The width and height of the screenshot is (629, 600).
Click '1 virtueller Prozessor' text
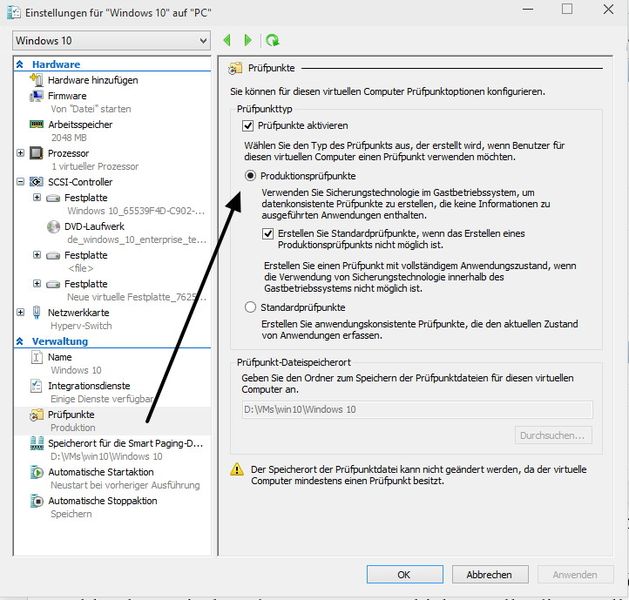(95, 166)
